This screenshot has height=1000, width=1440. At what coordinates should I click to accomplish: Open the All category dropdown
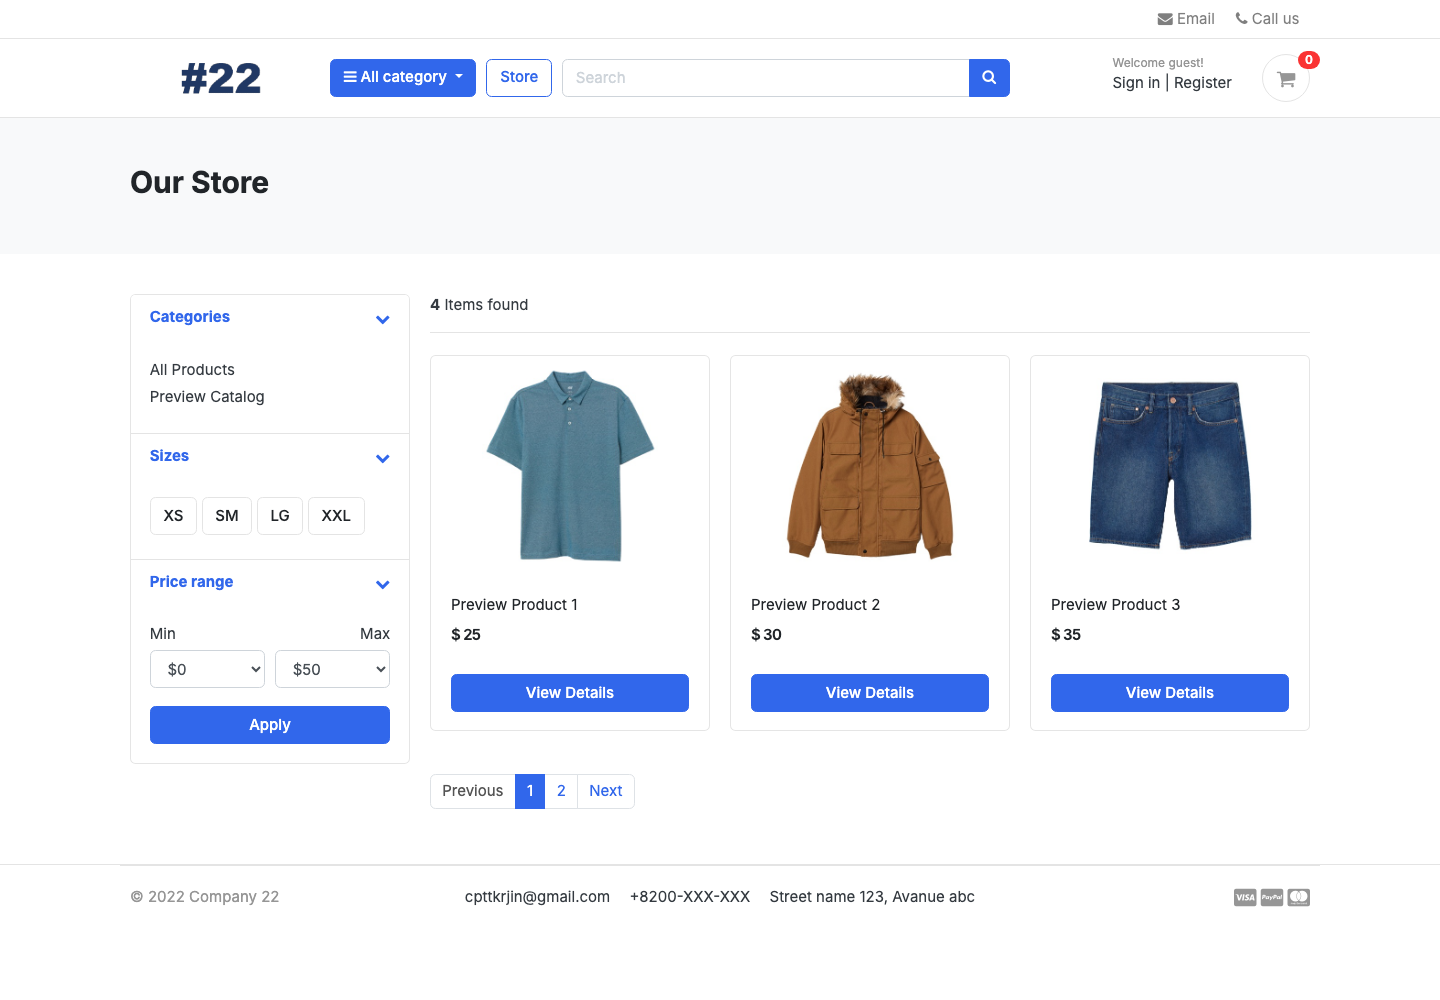(x=403, y=78)
